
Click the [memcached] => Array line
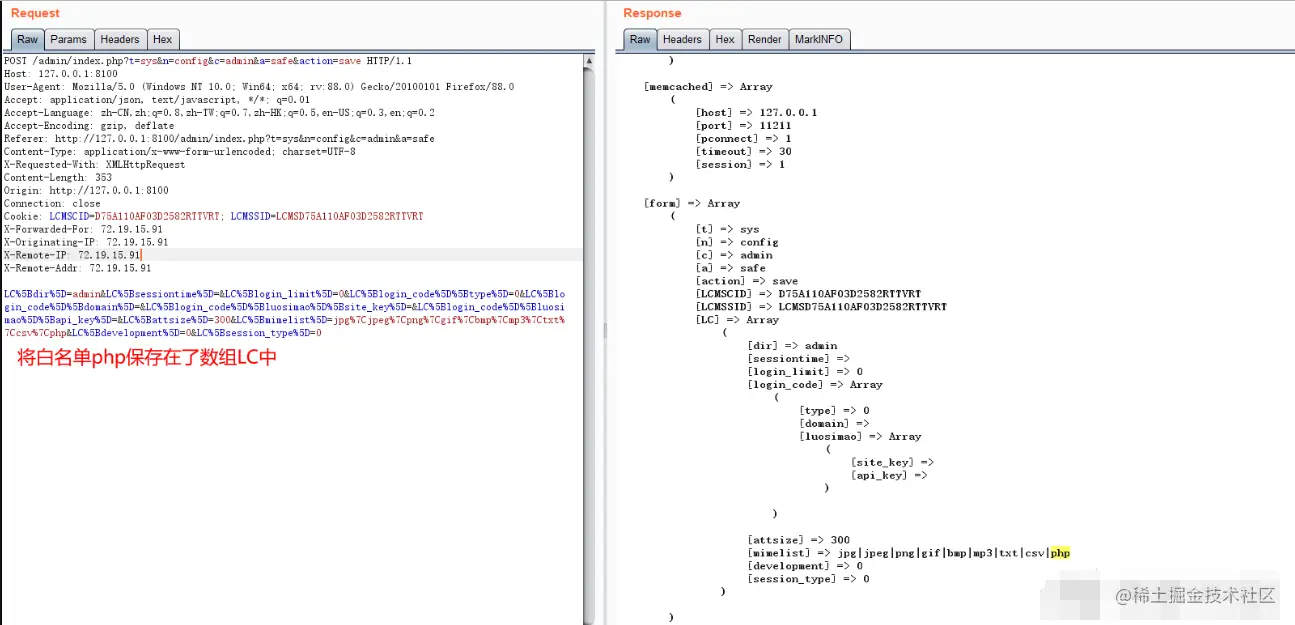click(x=708, y=87)
